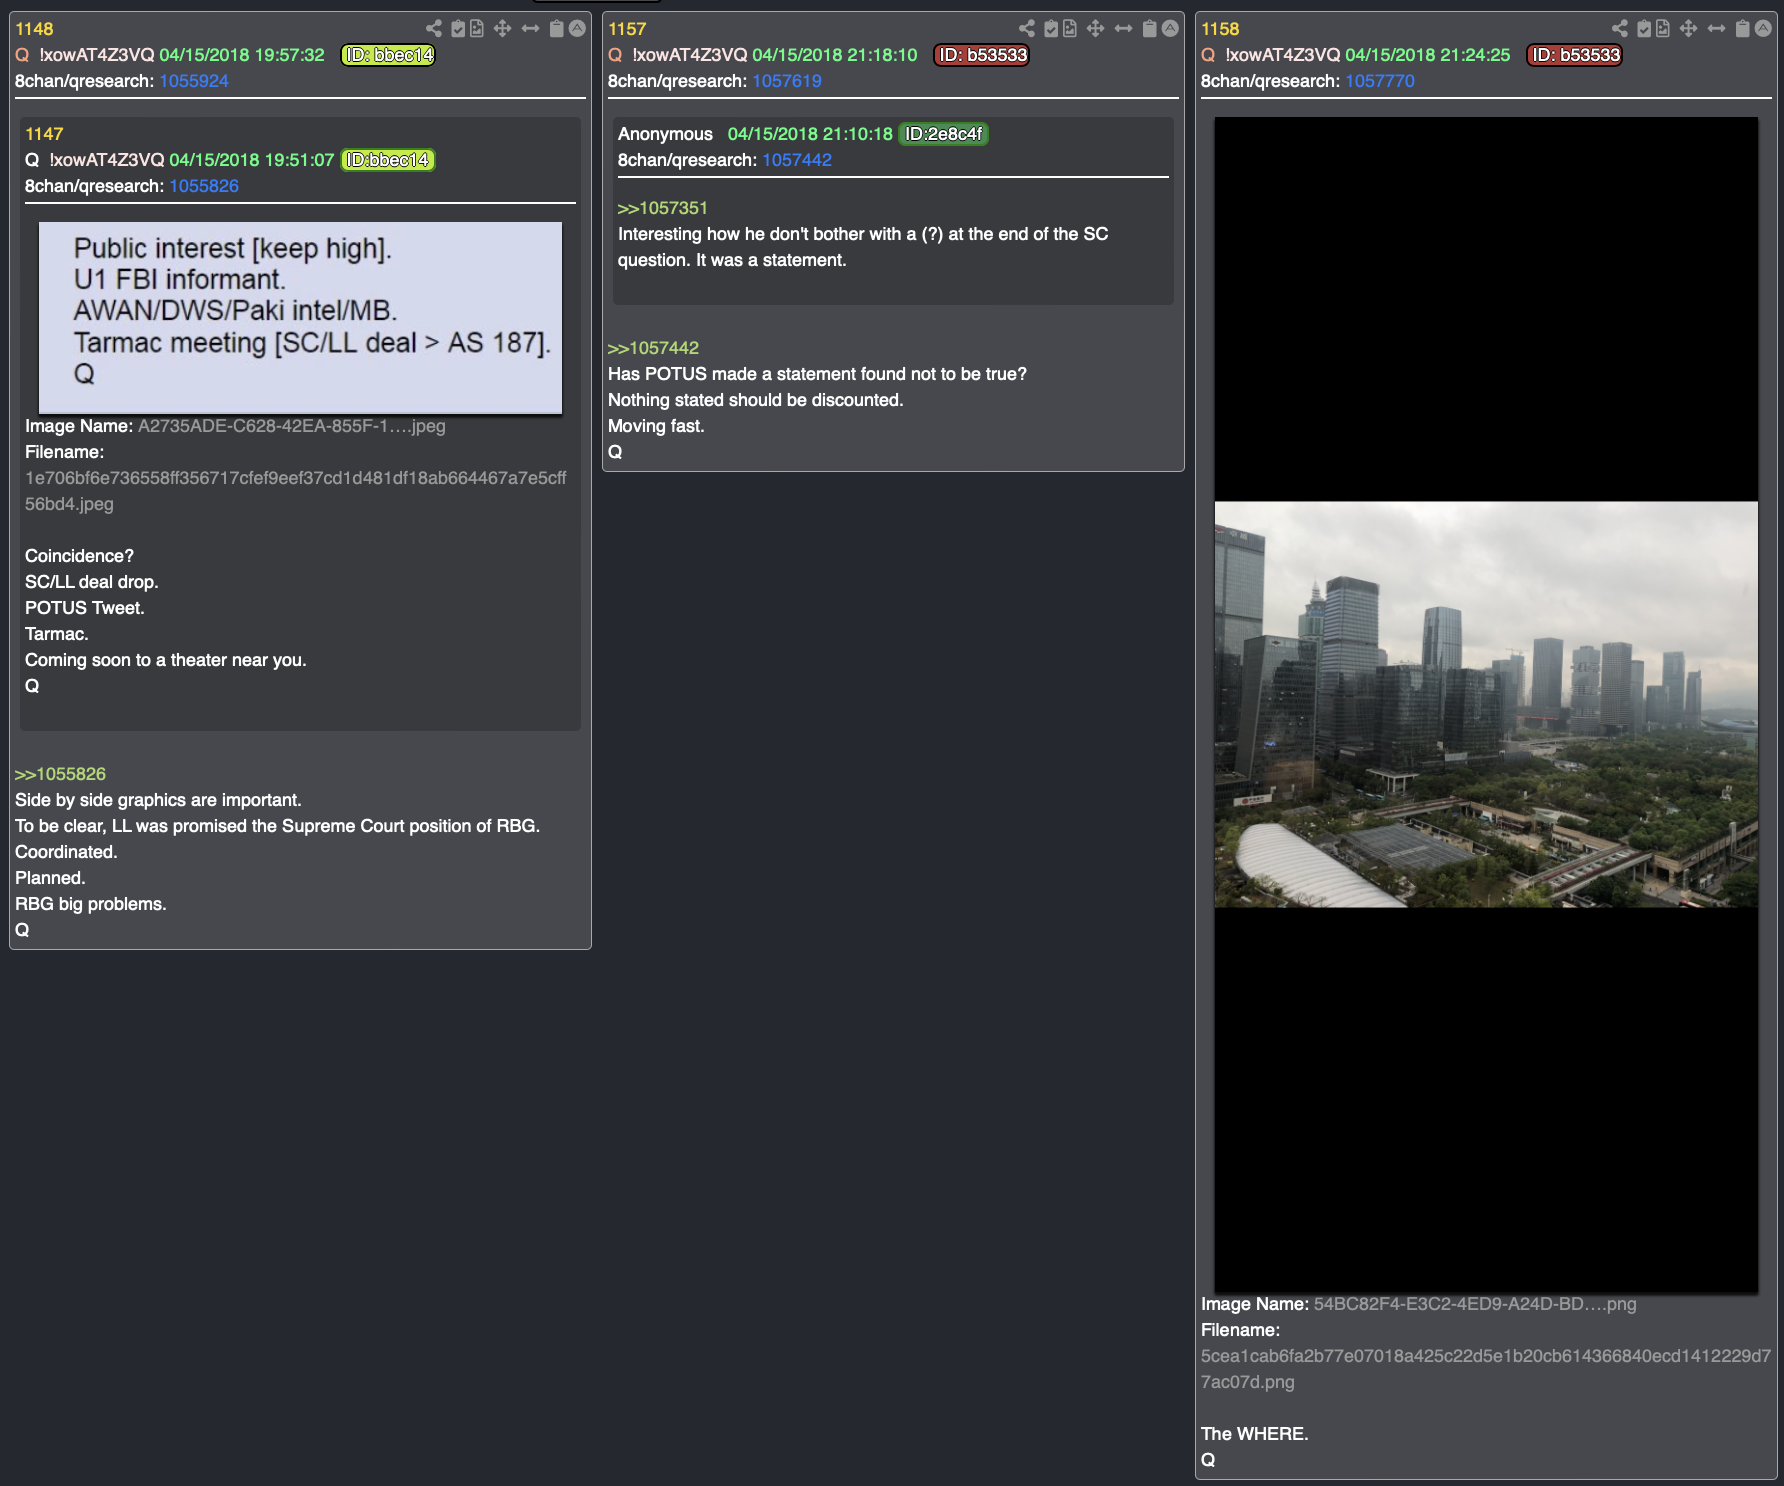Click 'Side by side graphics are important.'

click(x=158, y=800)
